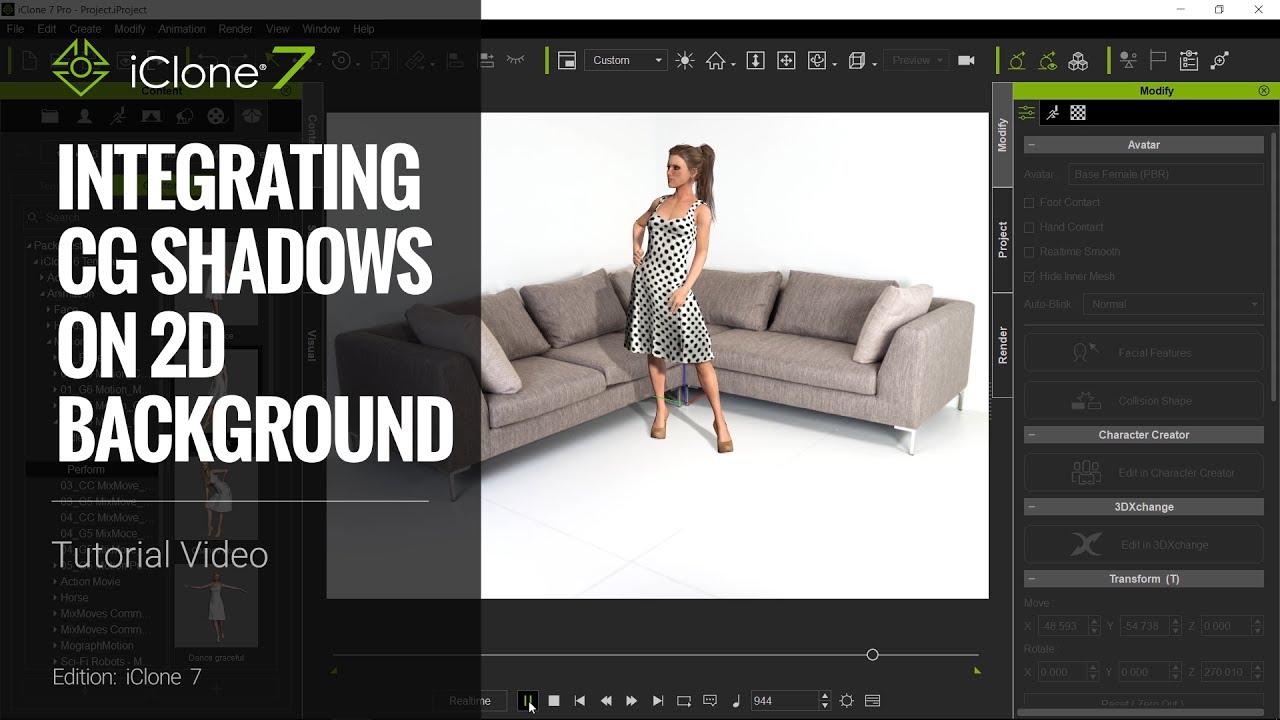
Task: Switch to the vertical Render side tab
Action: tap(1002, 345)
